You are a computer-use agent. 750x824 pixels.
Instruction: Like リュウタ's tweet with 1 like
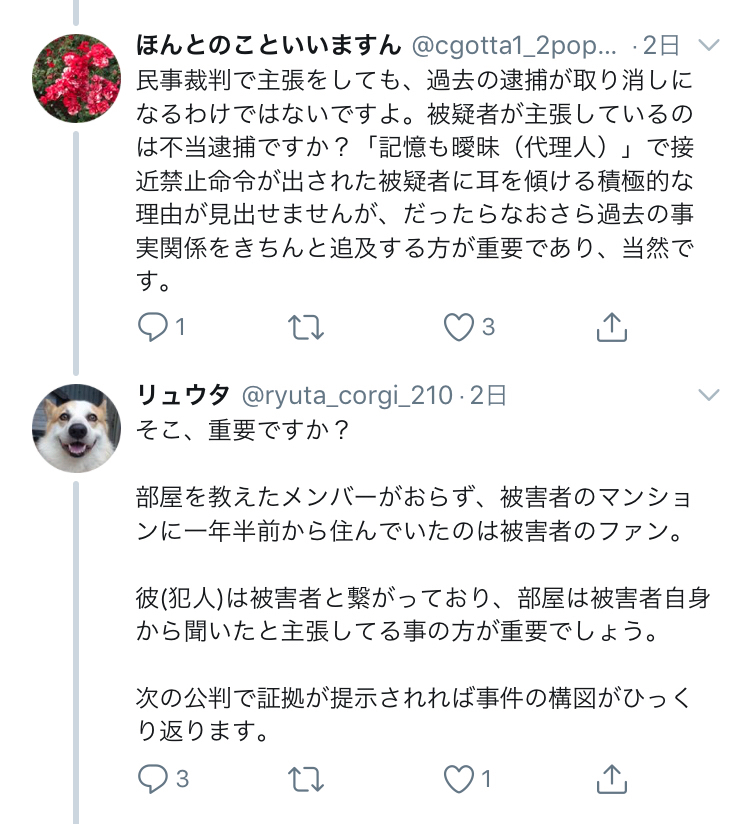coord(458,778)
